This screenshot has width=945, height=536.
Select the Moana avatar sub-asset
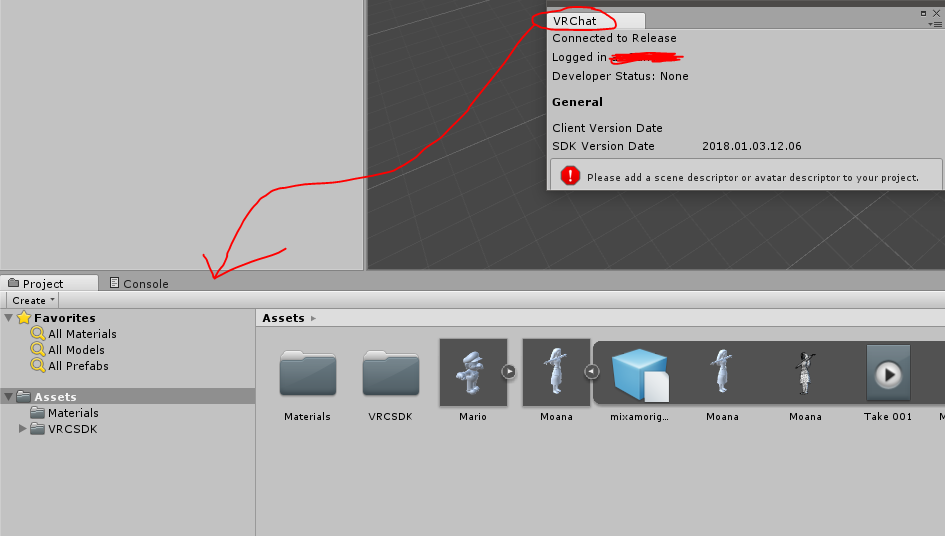pos(805,373)
